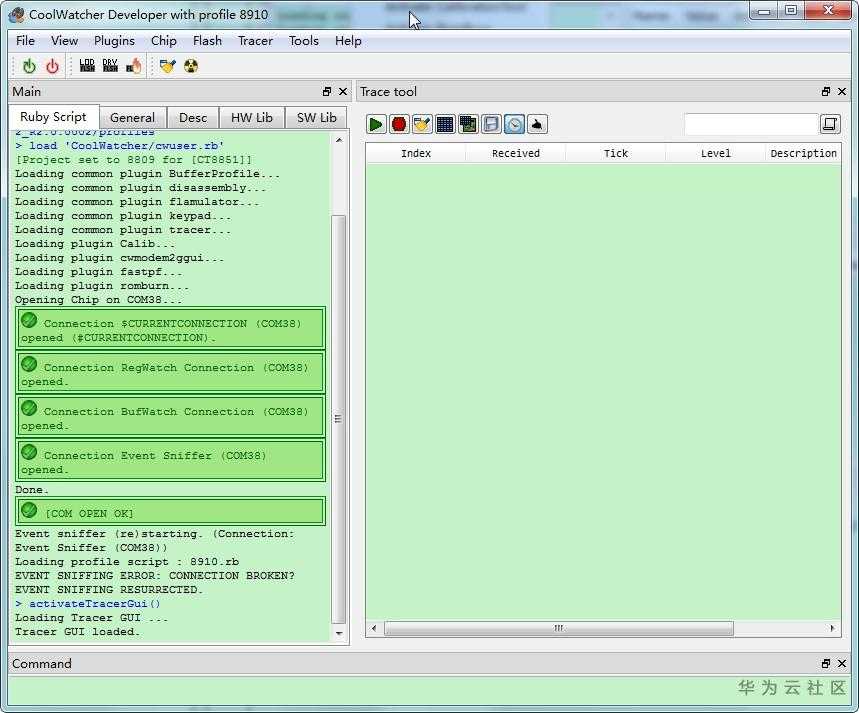Click 'Opening Chip on COM38...' log line
The width and height of the screenshot is (859, 713).
98,299
